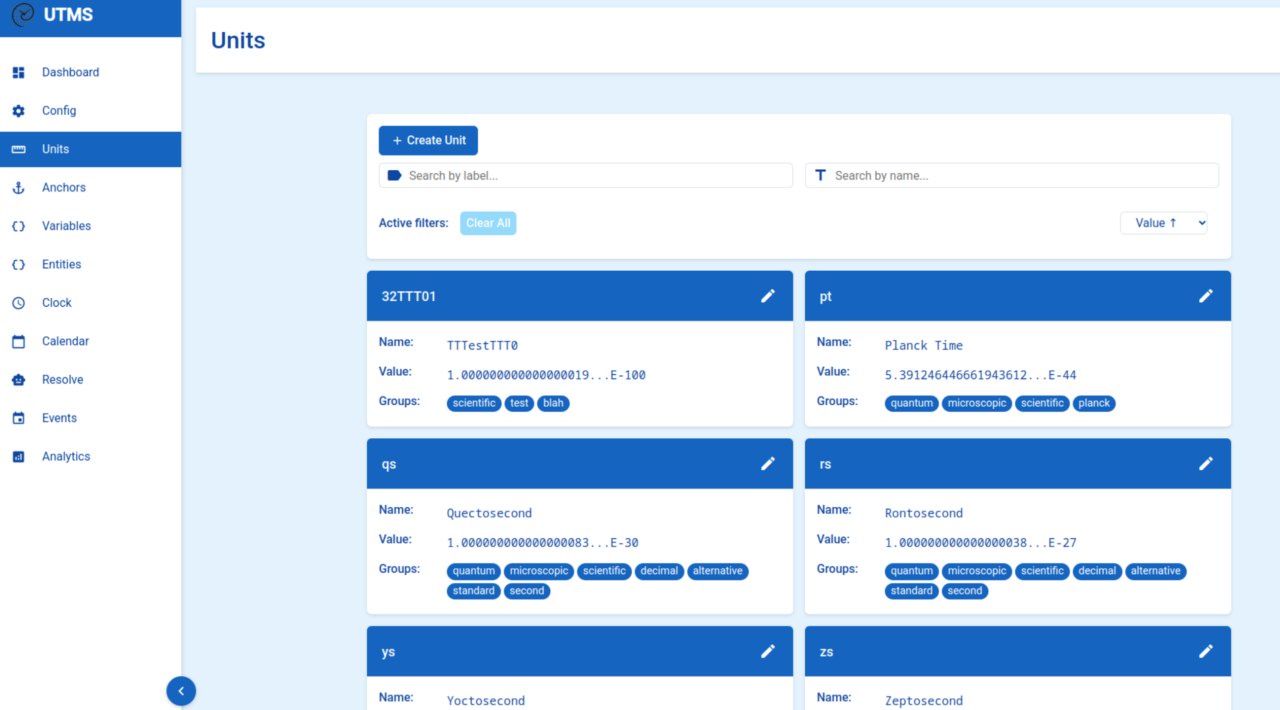Collapse the sidebar with chevron button
The width and height of the screenshot is (1280, 710).
tap(181, 690)
